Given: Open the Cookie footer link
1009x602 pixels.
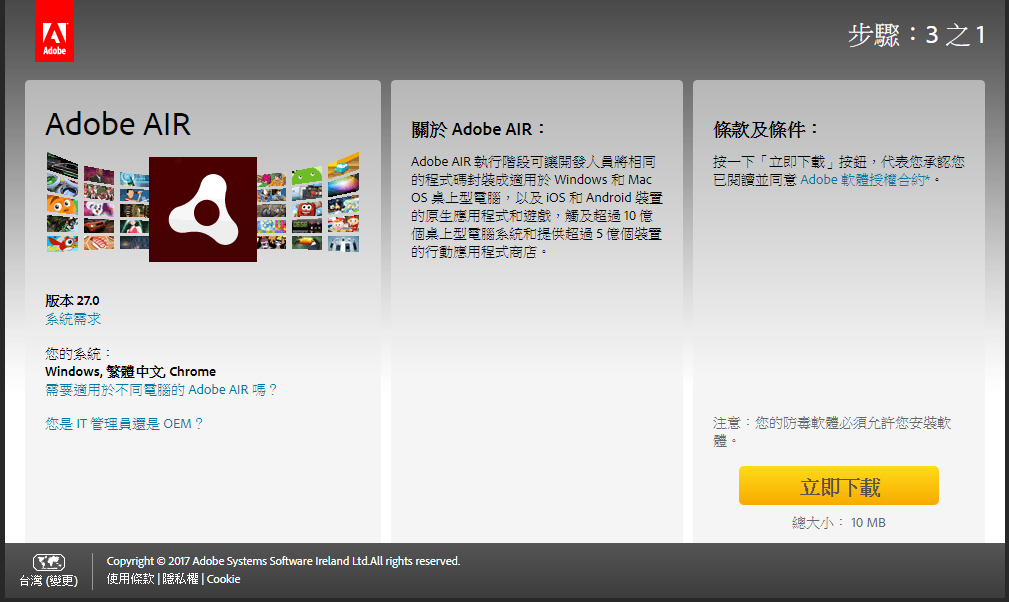Looking at the screenshot, I should click(223, 579).
